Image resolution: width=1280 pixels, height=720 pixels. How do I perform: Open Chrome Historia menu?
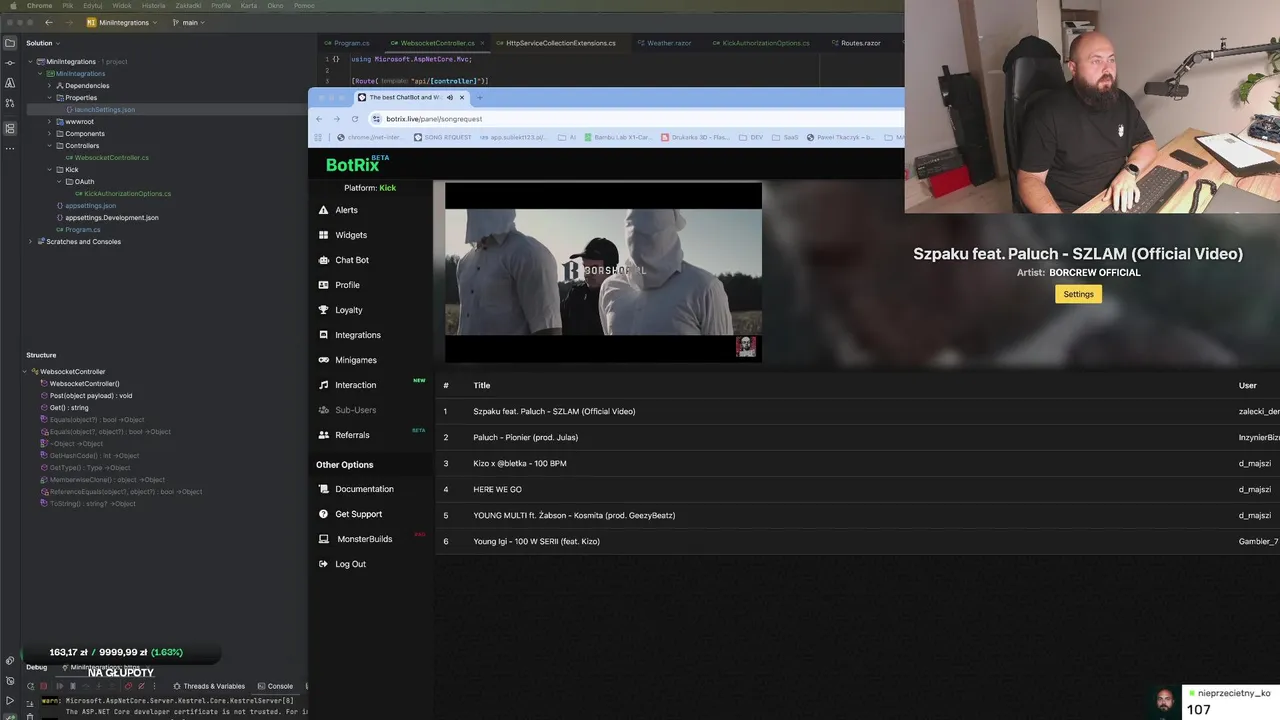coord(154,5)
